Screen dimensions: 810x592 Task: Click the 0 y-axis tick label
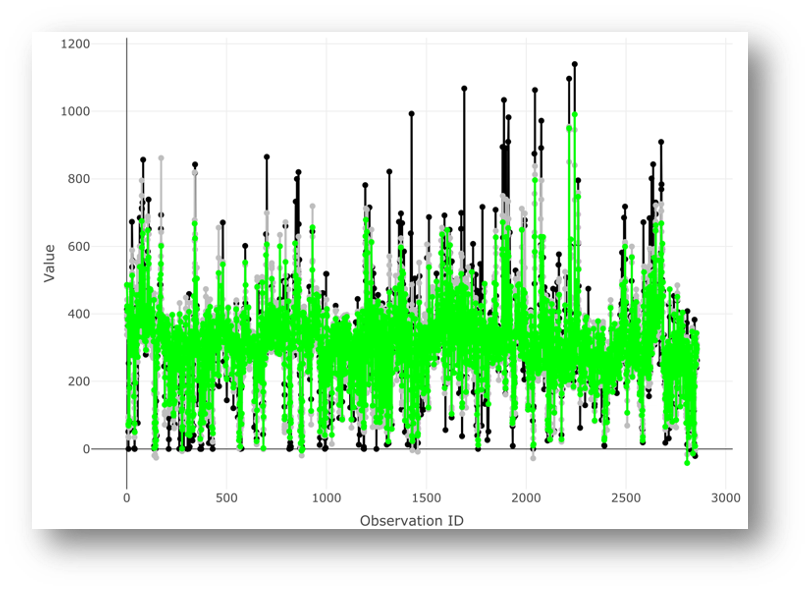[x=87, y=449]
